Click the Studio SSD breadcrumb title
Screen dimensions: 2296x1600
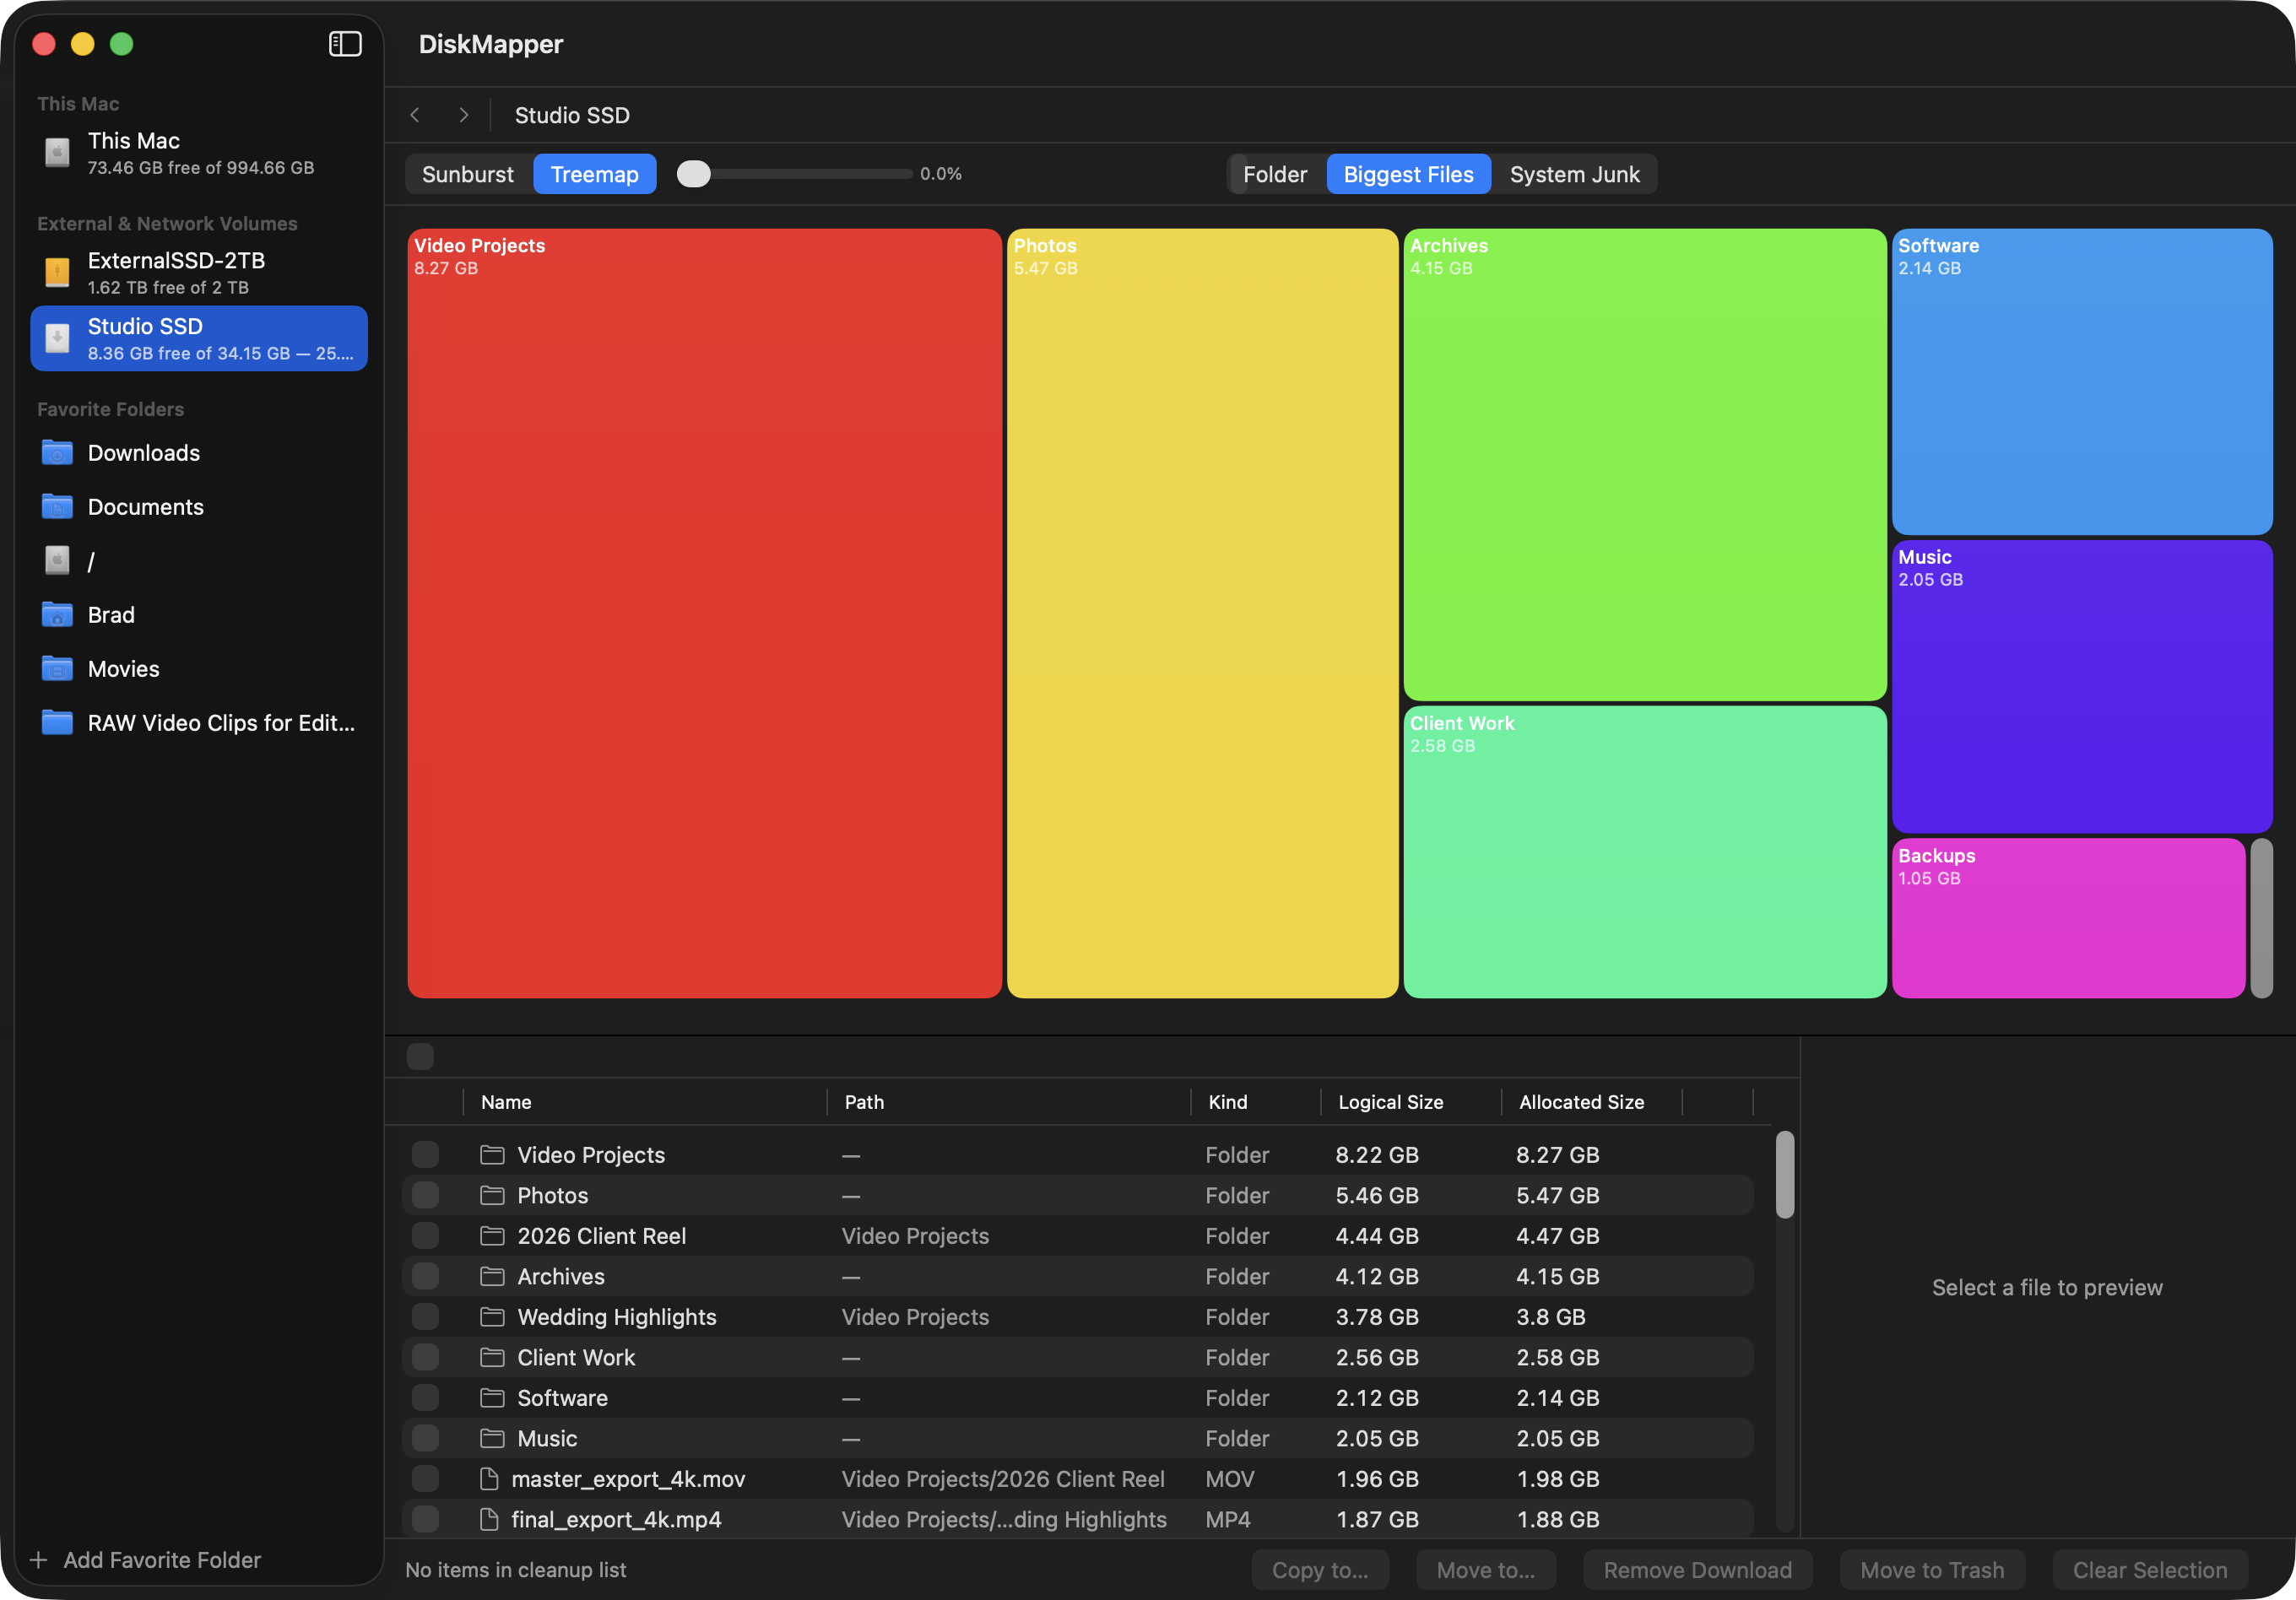[x=572, y=115]
